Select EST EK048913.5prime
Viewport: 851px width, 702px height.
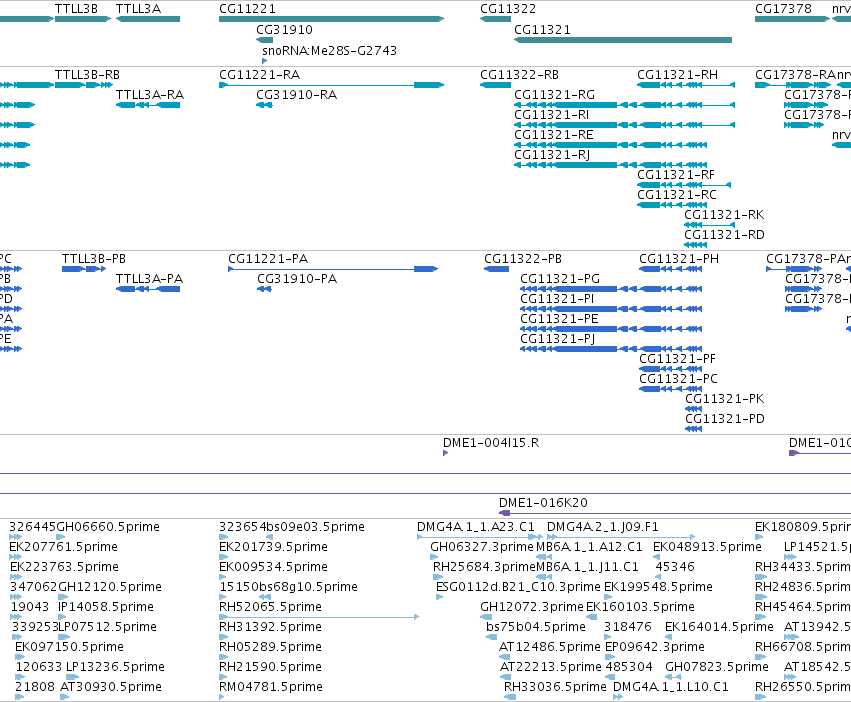pos(707,547)
